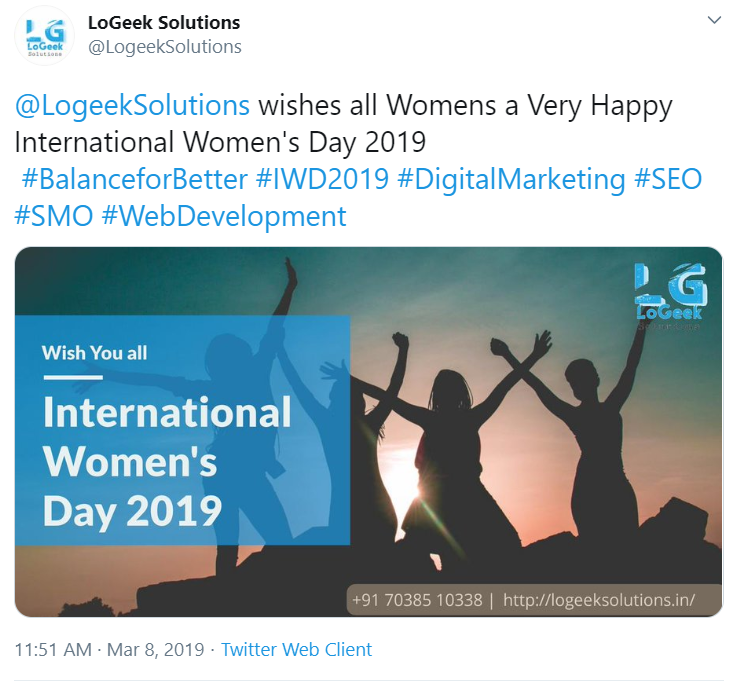Open the #BalanceforBetter hashtag
This screenshot has width=738, height=687.
coord(135,179)
